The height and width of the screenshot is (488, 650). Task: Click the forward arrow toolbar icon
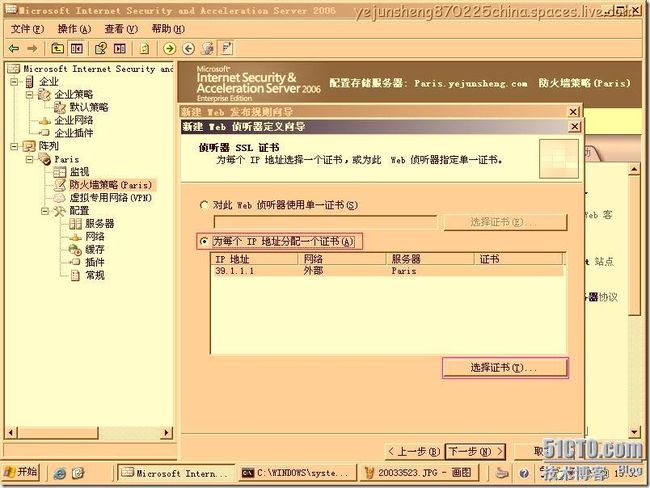pyautogui.click(x=32, y=49)
